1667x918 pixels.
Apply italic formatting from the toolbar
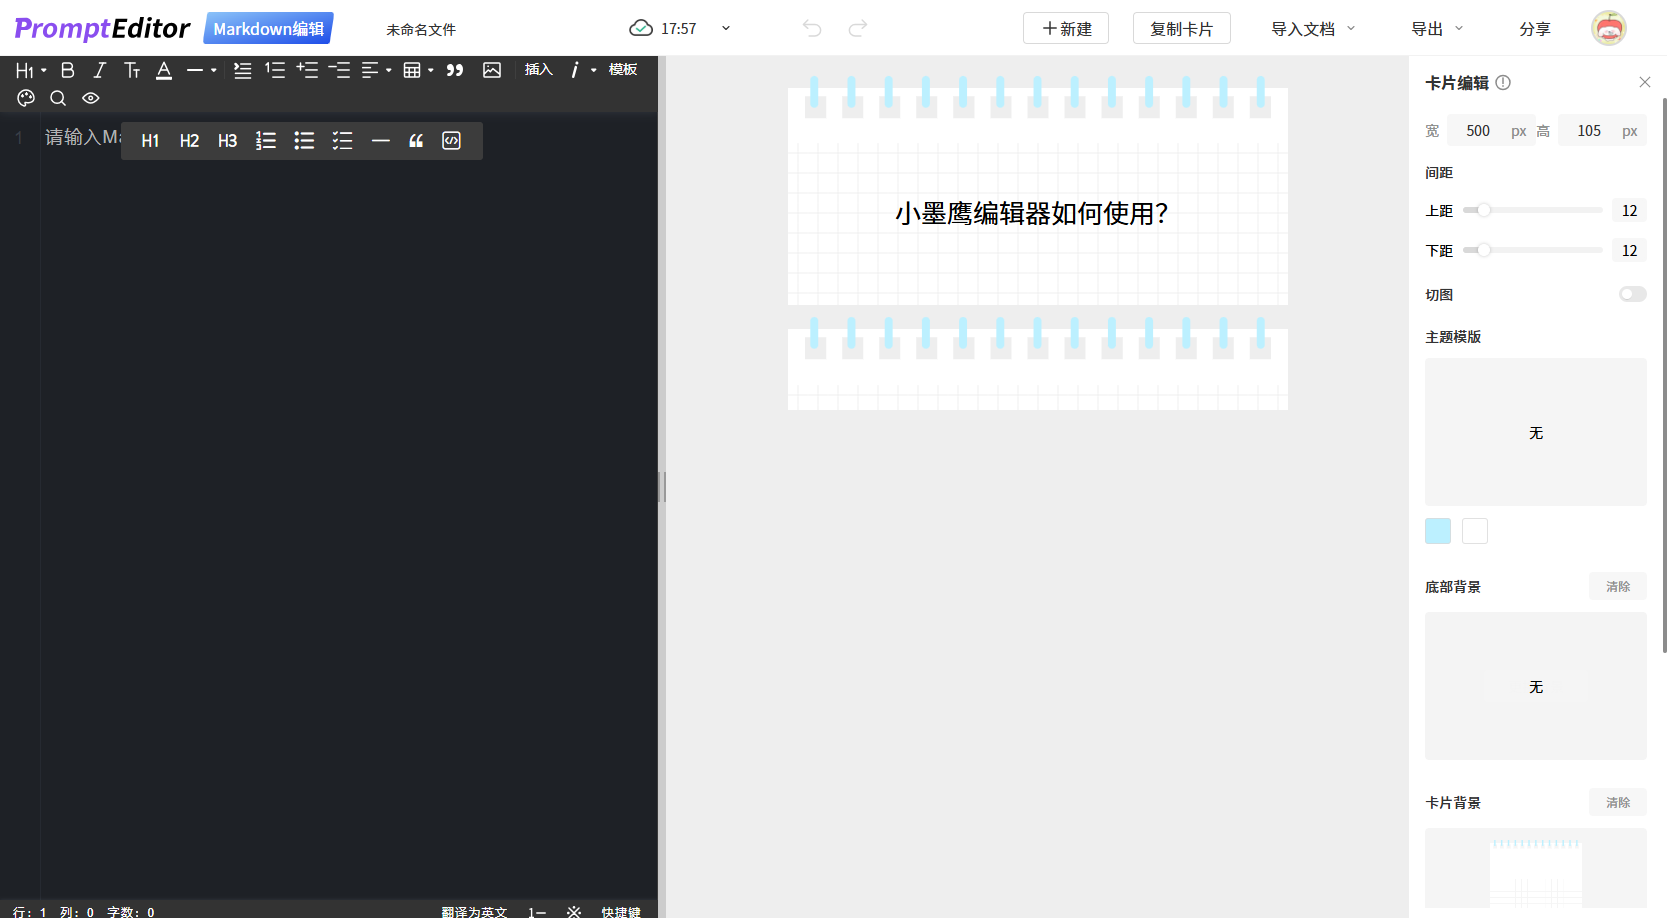[100, 70]
